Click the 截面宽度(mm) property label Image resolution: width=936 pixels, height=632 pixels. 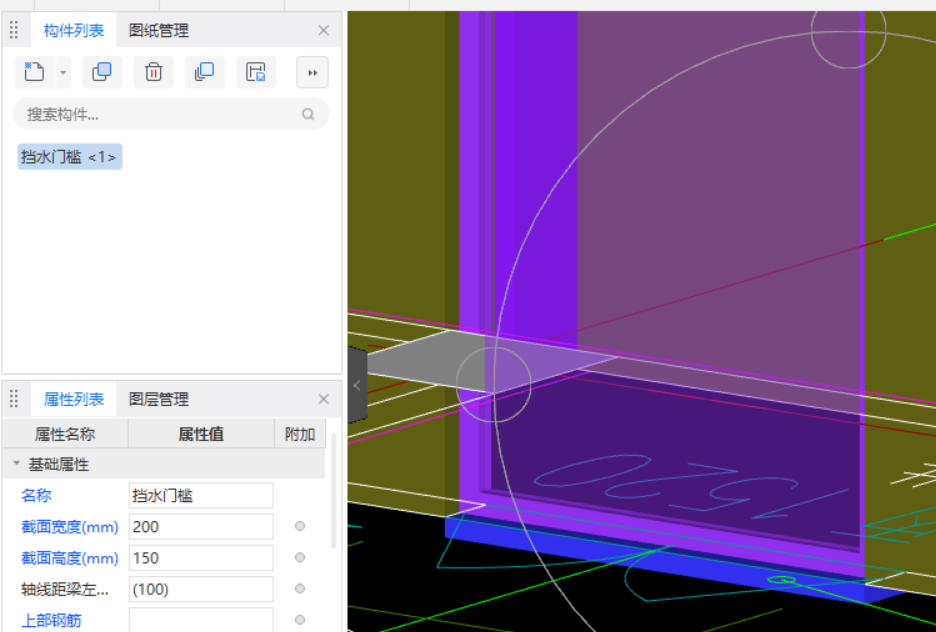coord(70,526)
